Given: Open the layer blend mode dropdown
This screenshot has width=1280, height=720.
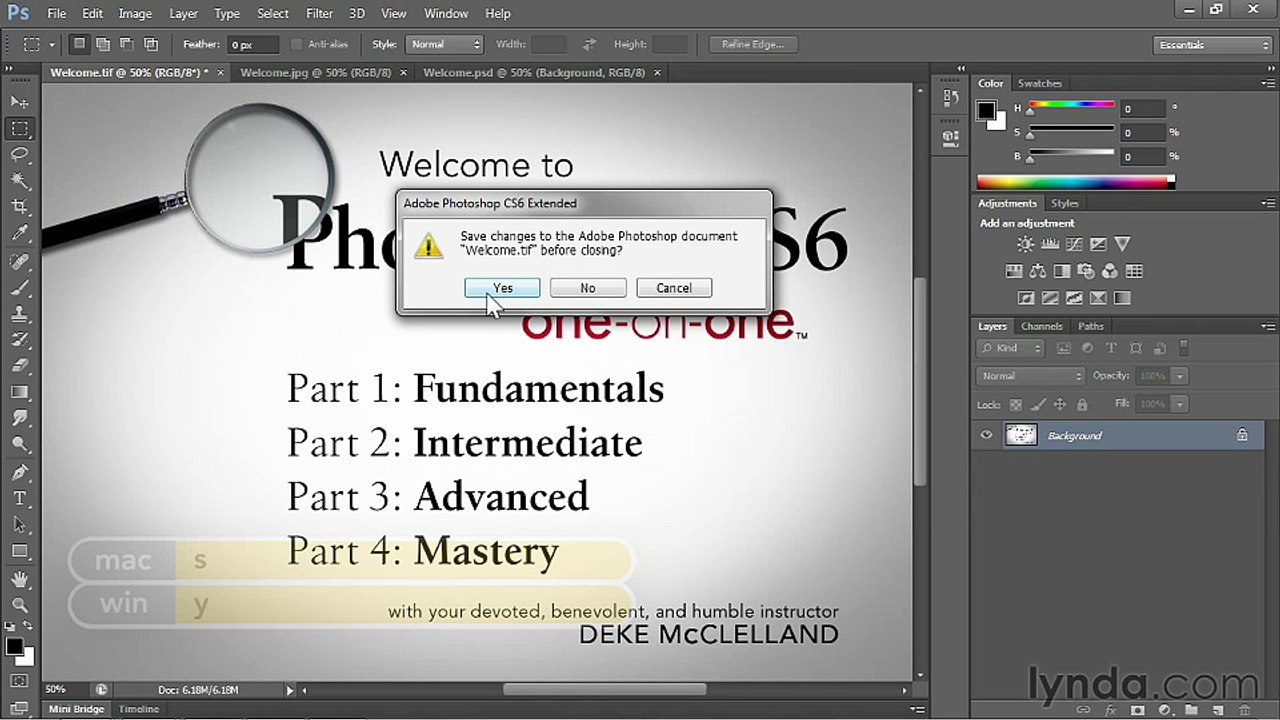Looking at the screenshot, I should click(x=1030, y=376).
